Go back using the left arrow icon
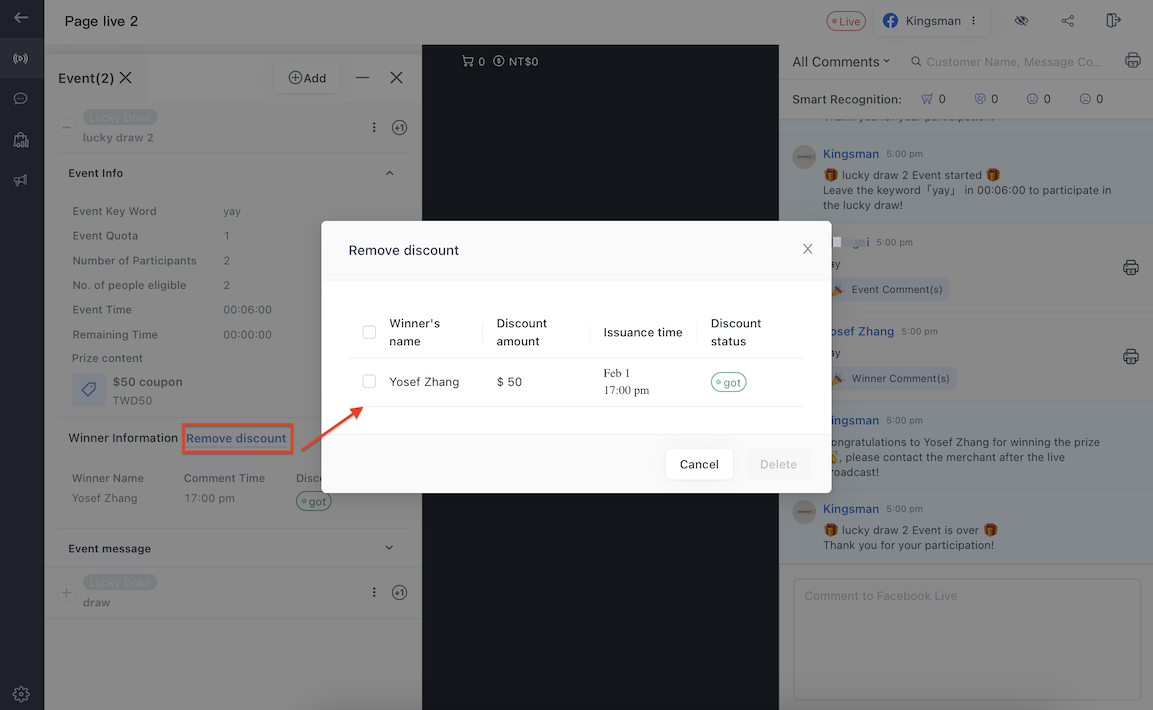 (21, 18)
